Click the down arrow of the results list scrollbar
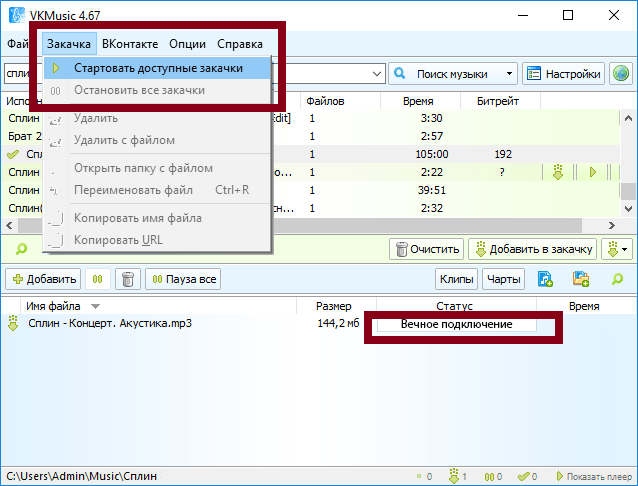Image resolution: width=638 pixels, height=486 pixels. 628,209
